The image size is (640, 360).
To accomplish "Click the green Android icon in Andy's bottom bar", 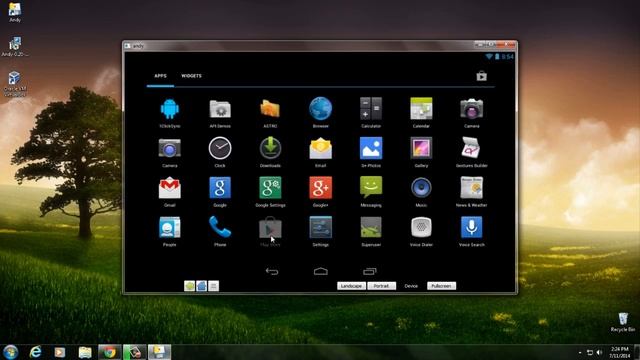I will [189, 286].
